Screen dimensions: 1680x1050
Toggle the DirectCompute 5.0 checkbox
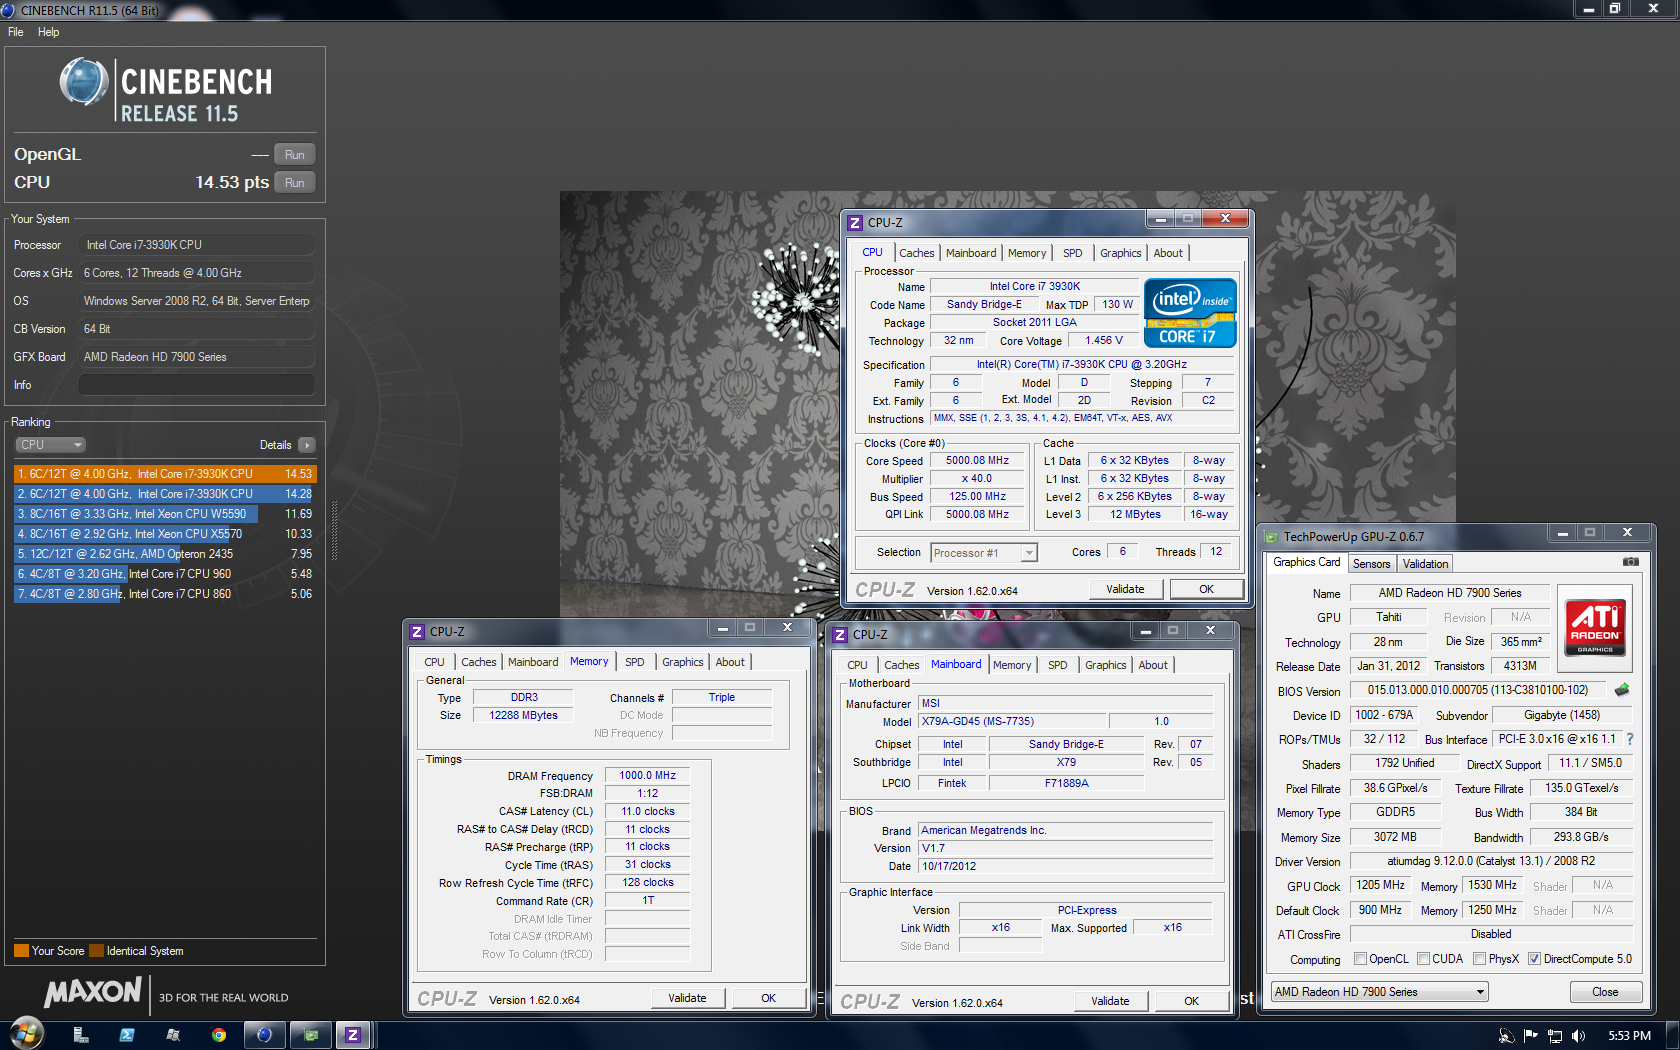(x=1534, y=959)
